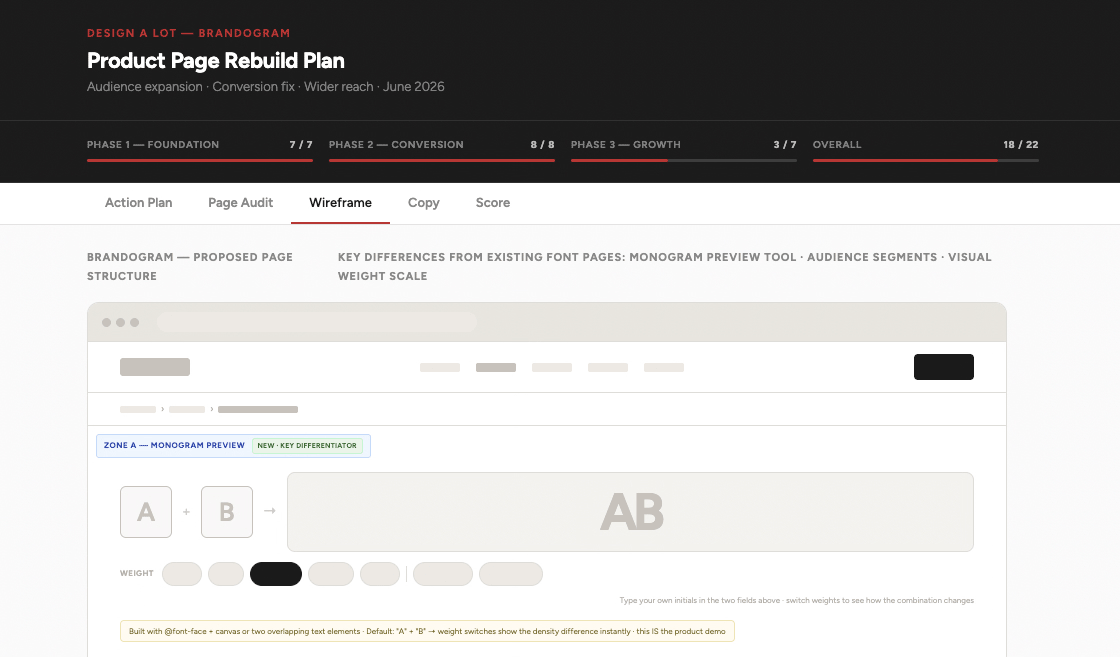
Task: Click the black button in wireframe nav
Action: coord(944,367)
